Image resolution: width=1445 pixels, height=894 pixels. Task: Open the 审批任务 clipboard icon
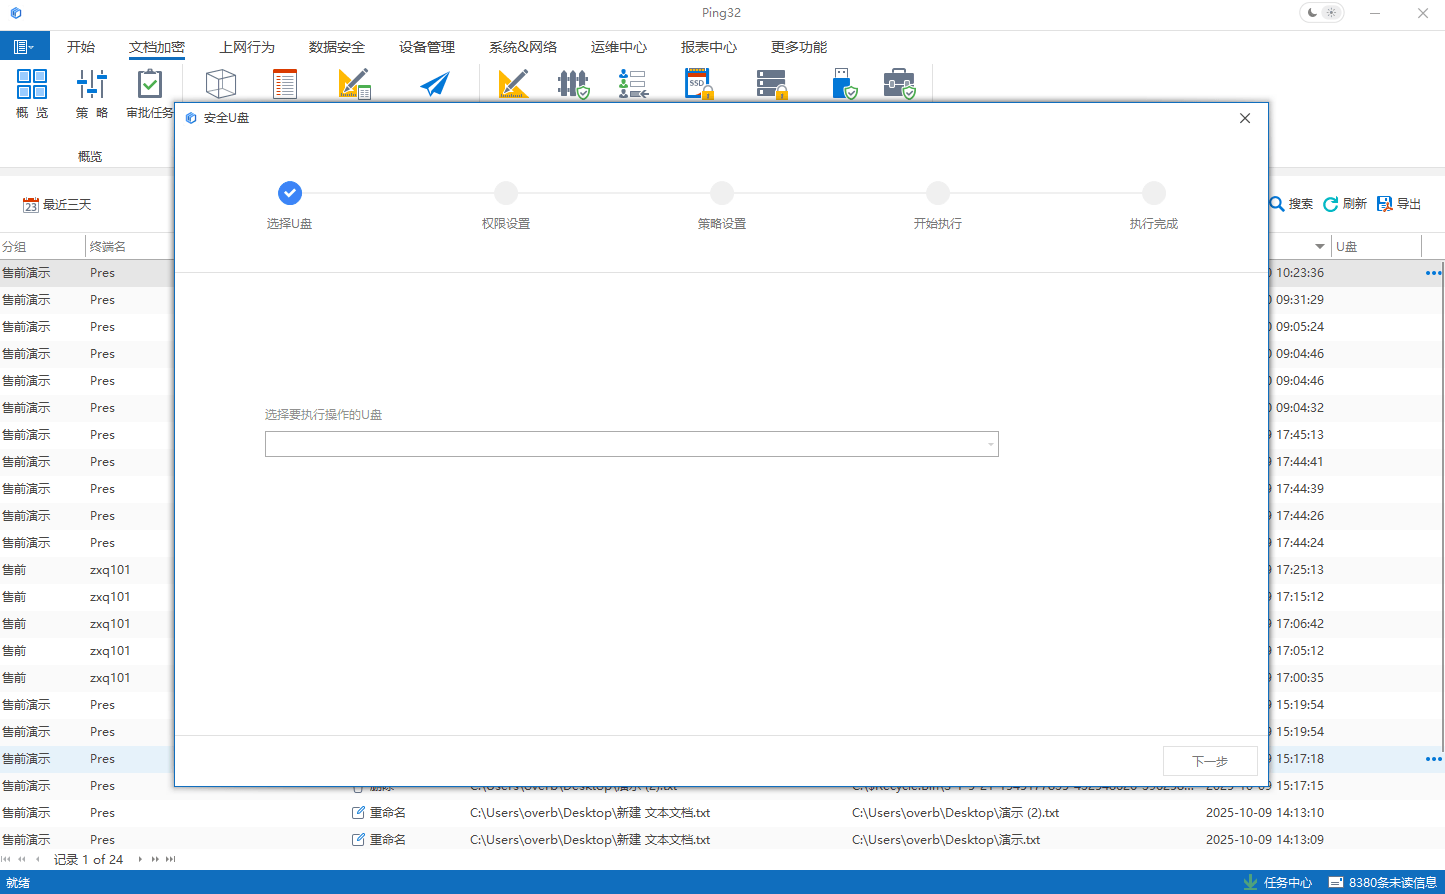coord(150,84)
